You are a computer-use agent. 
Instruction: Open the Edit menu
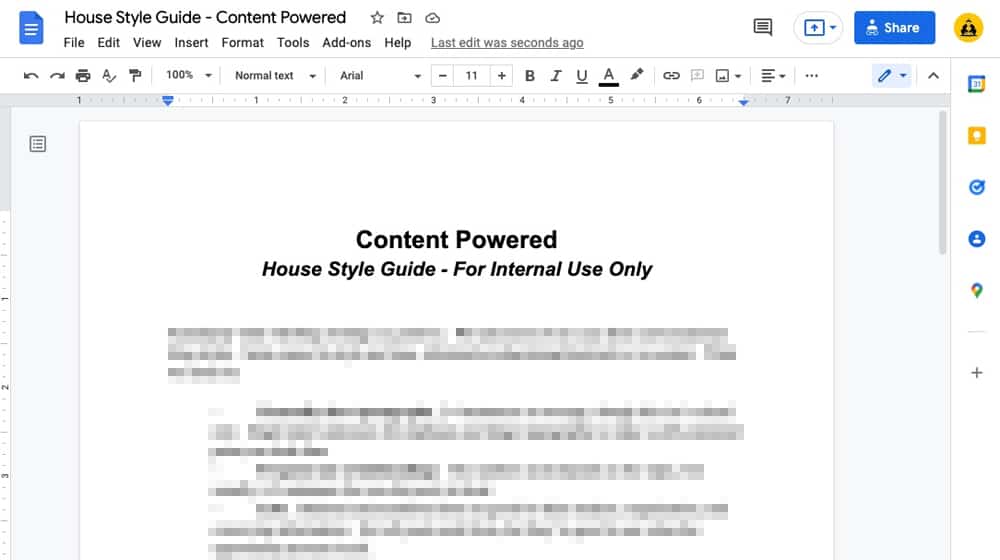(x=108, y=43)
